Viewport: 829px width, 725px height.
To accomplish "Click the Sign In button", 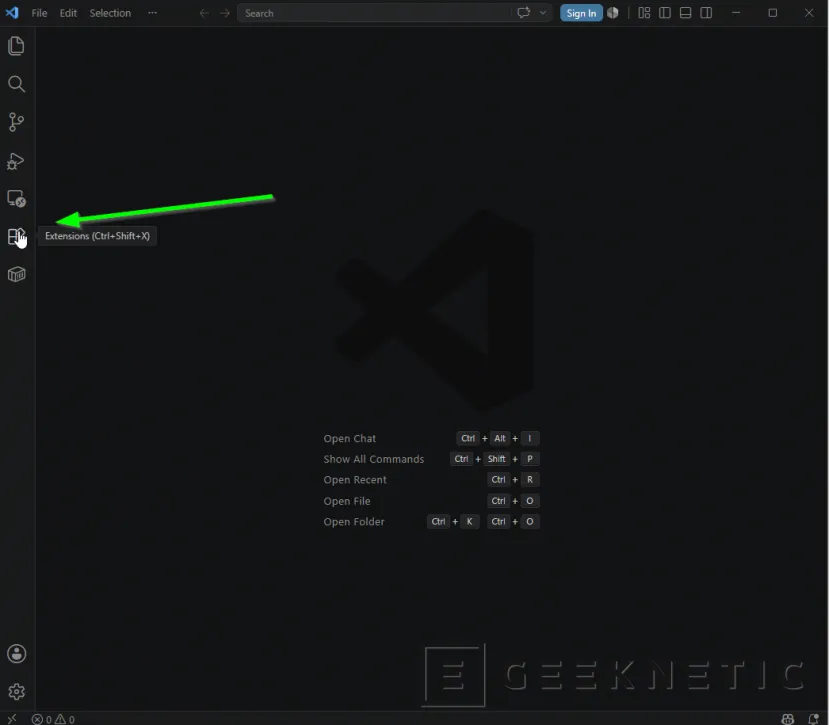I will click(x=581, y=13).
